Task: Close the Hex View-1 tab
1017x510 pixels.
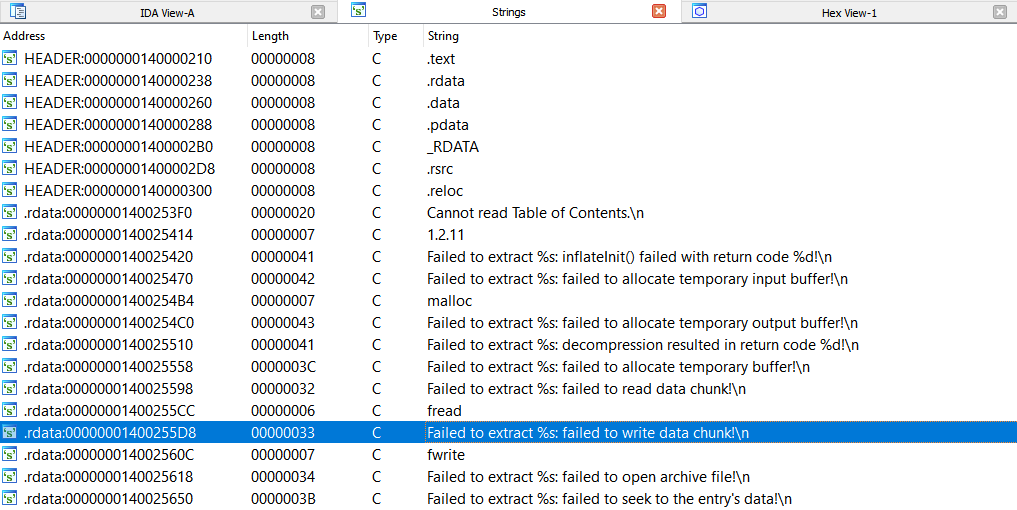Action: tap(999, 12)
